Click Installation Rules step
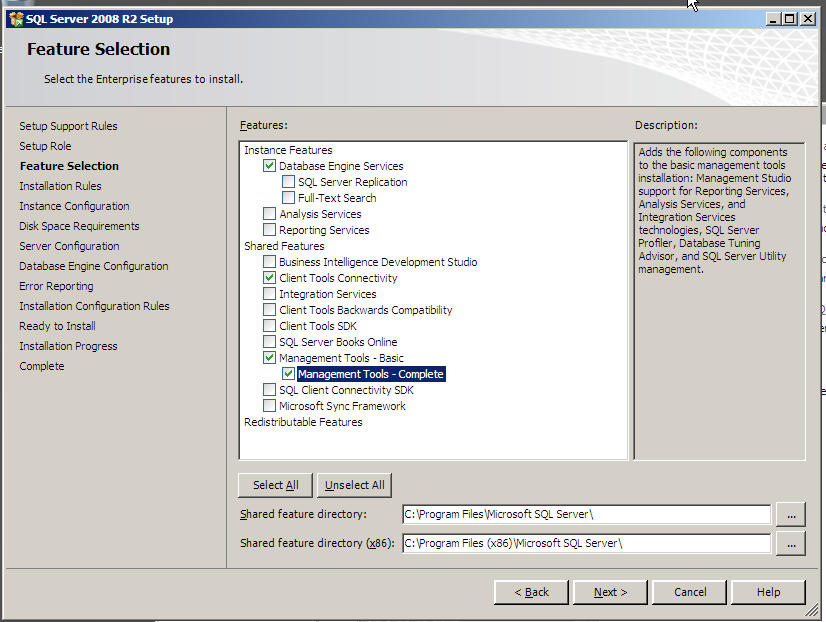Image resolution: width=826 pixels, height=622 pixels. [x=60, y=186]
